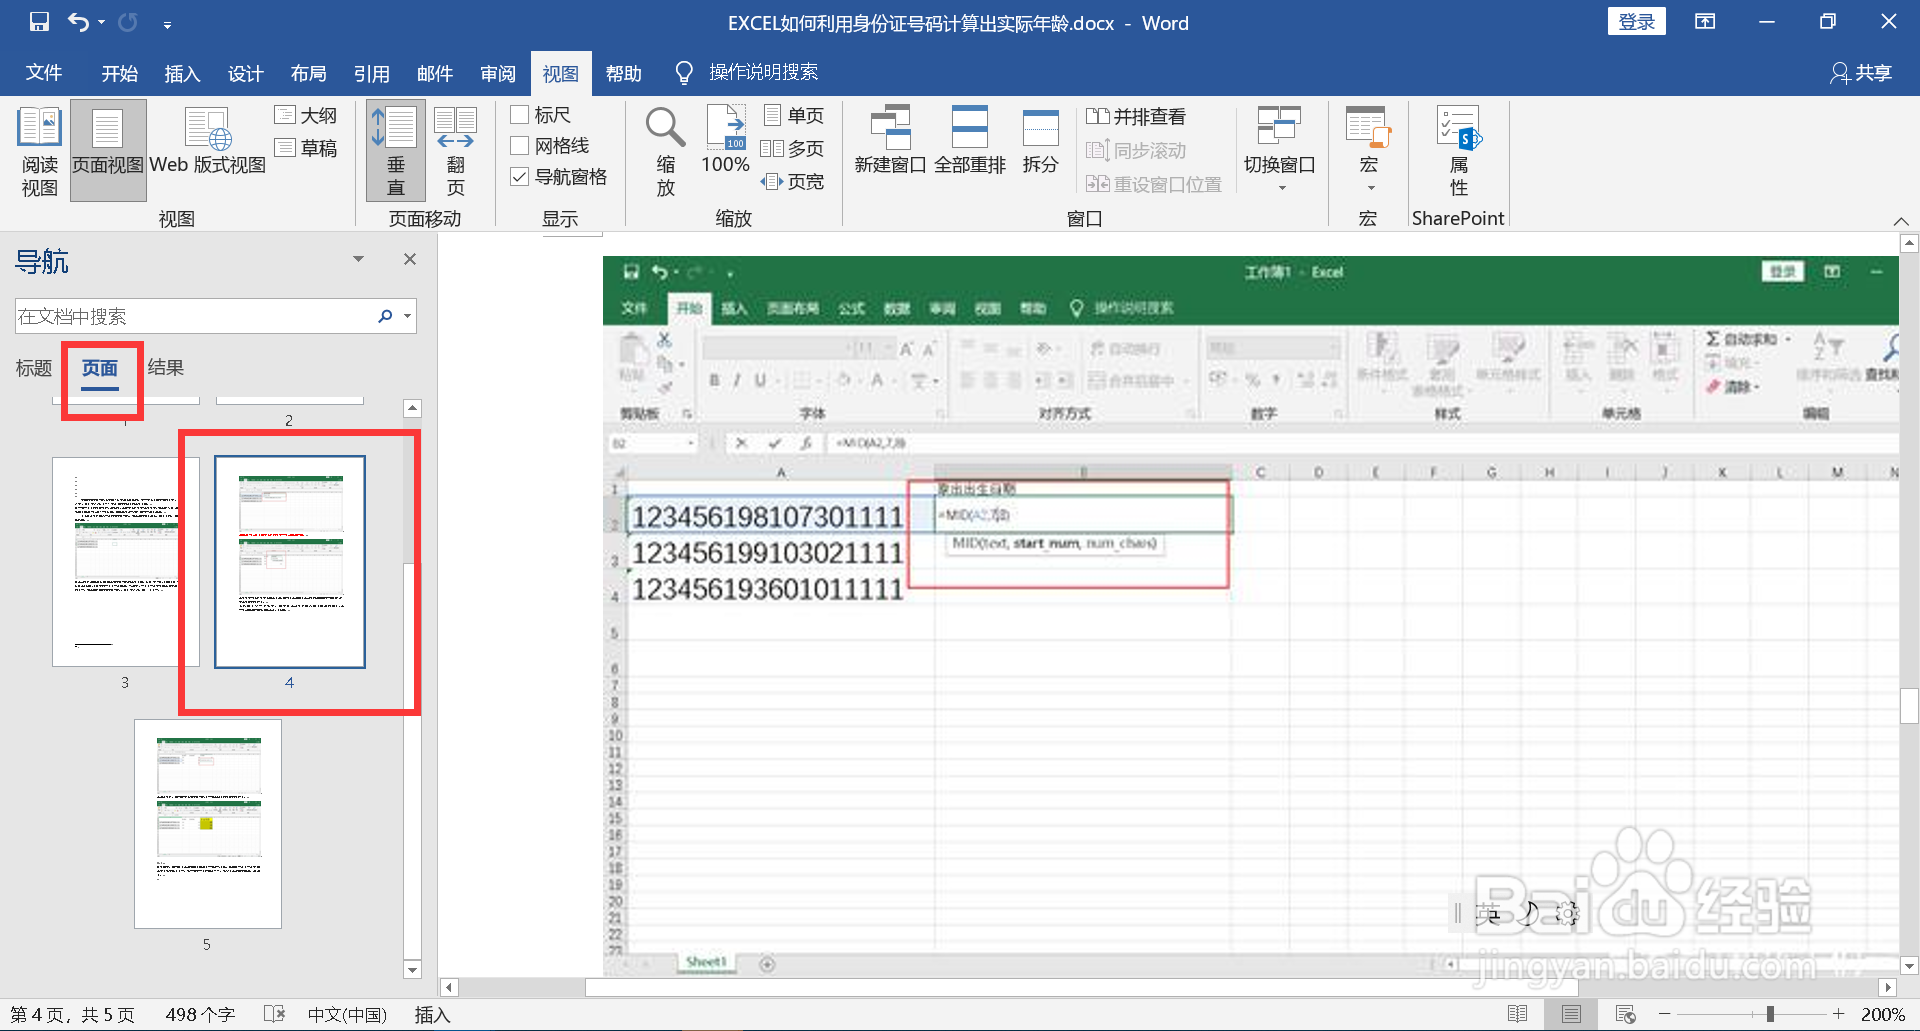The width and height of the screenshot is (1920, 1031).
Task: Open 结果 results tab in navigation
Action: coord(166,368)
